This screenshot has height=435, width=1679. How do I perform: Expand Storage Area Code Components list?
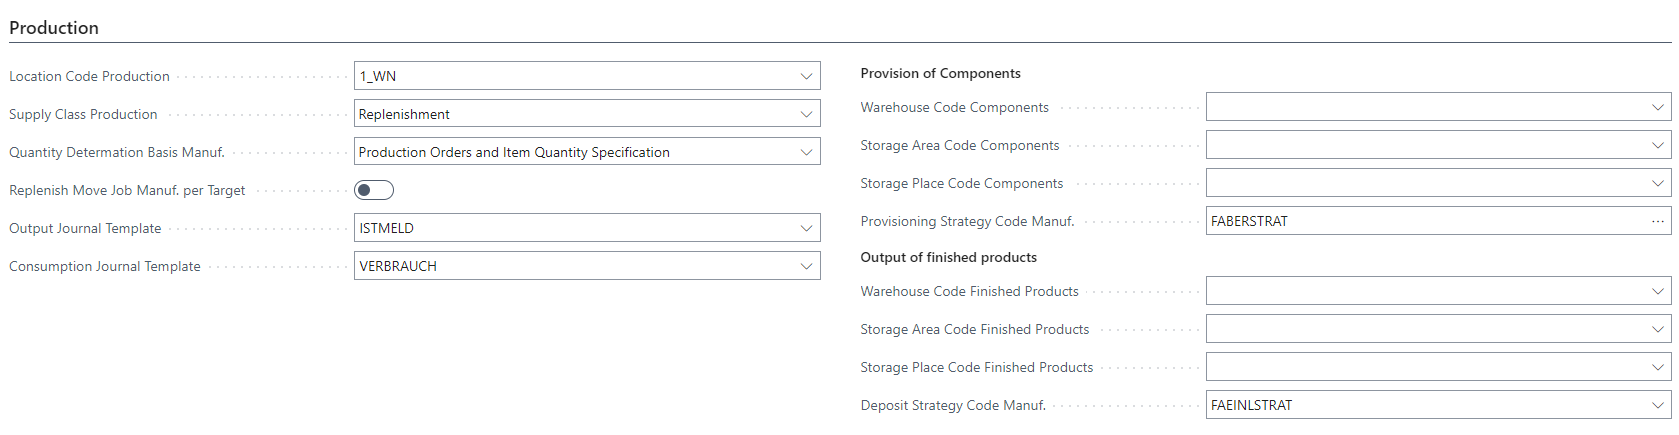[x=1657, y=145]
